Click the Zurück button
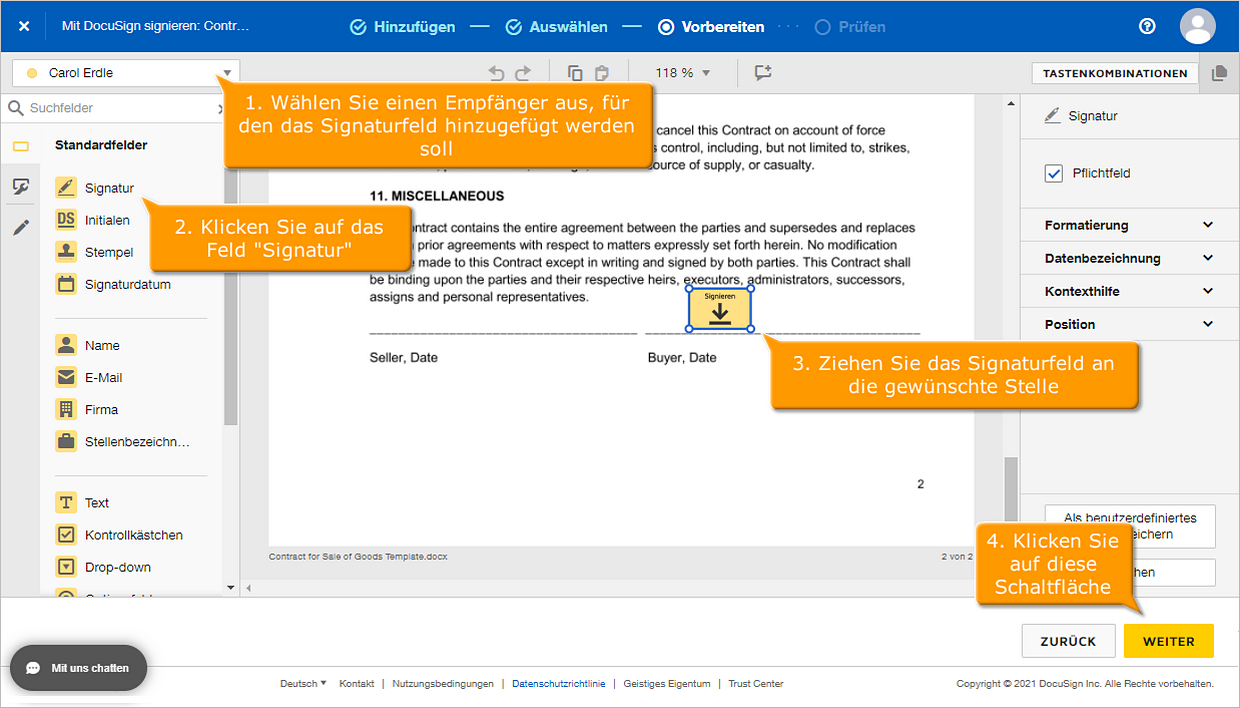1240x708 pixels. (1069, 641)
